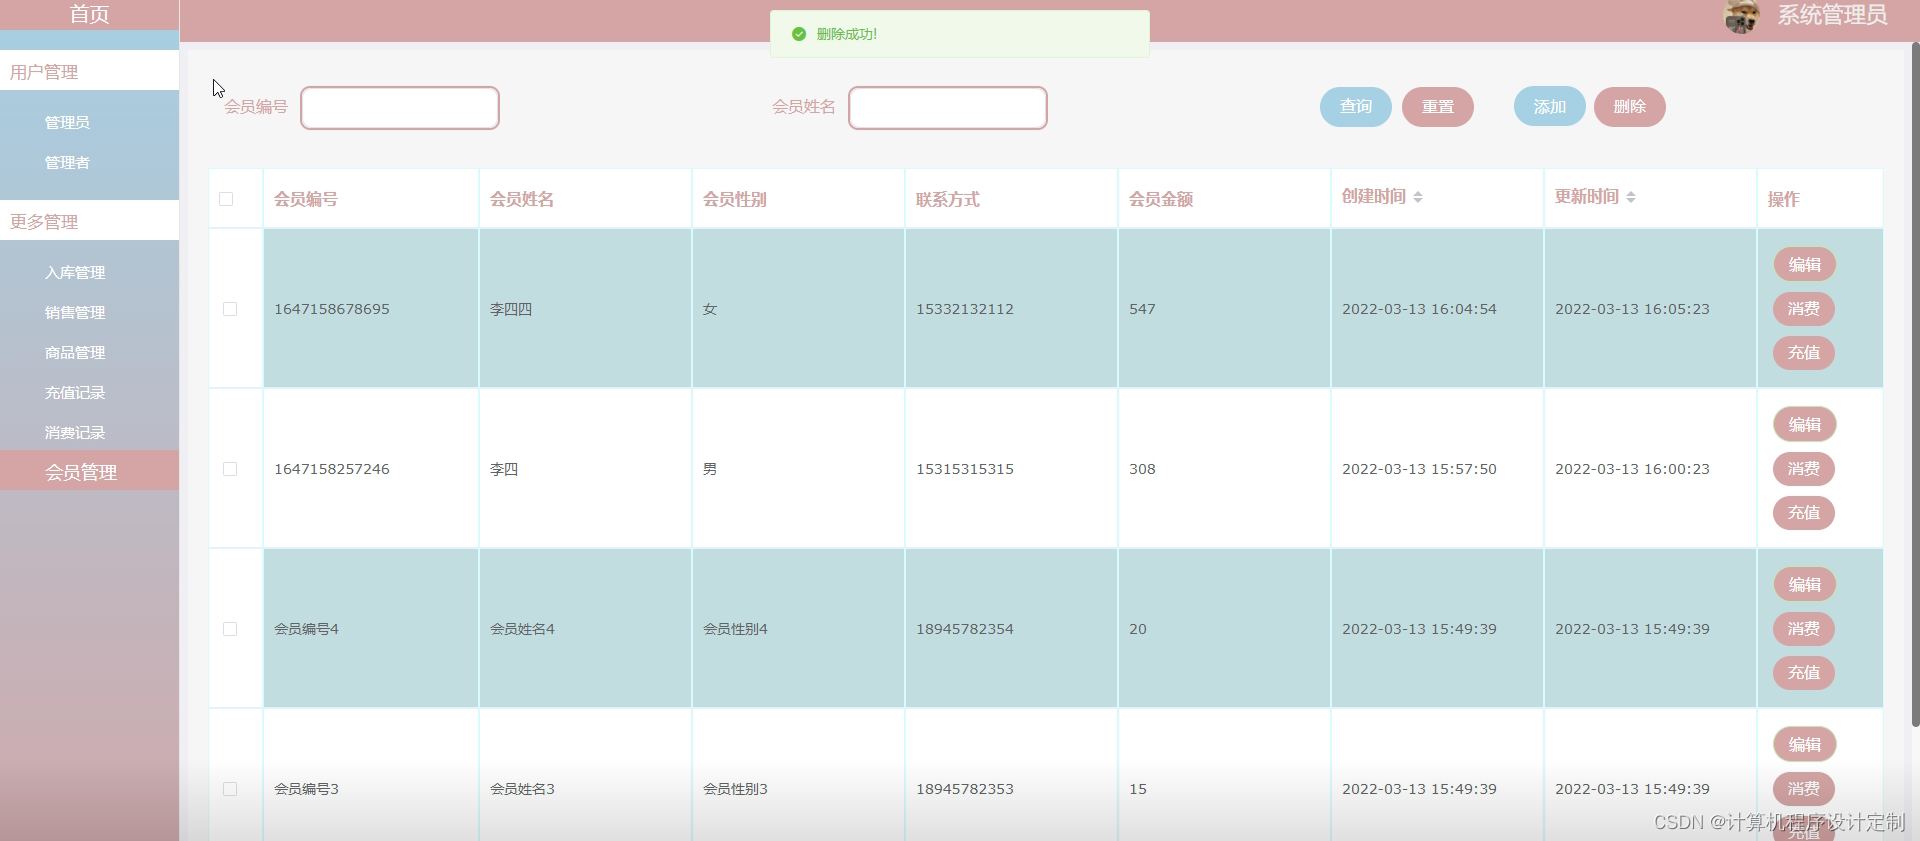Click 编辑 for member 李四四
Image resolution: width=1920 pixels, height=841 pixels.
click(1804, 265)
